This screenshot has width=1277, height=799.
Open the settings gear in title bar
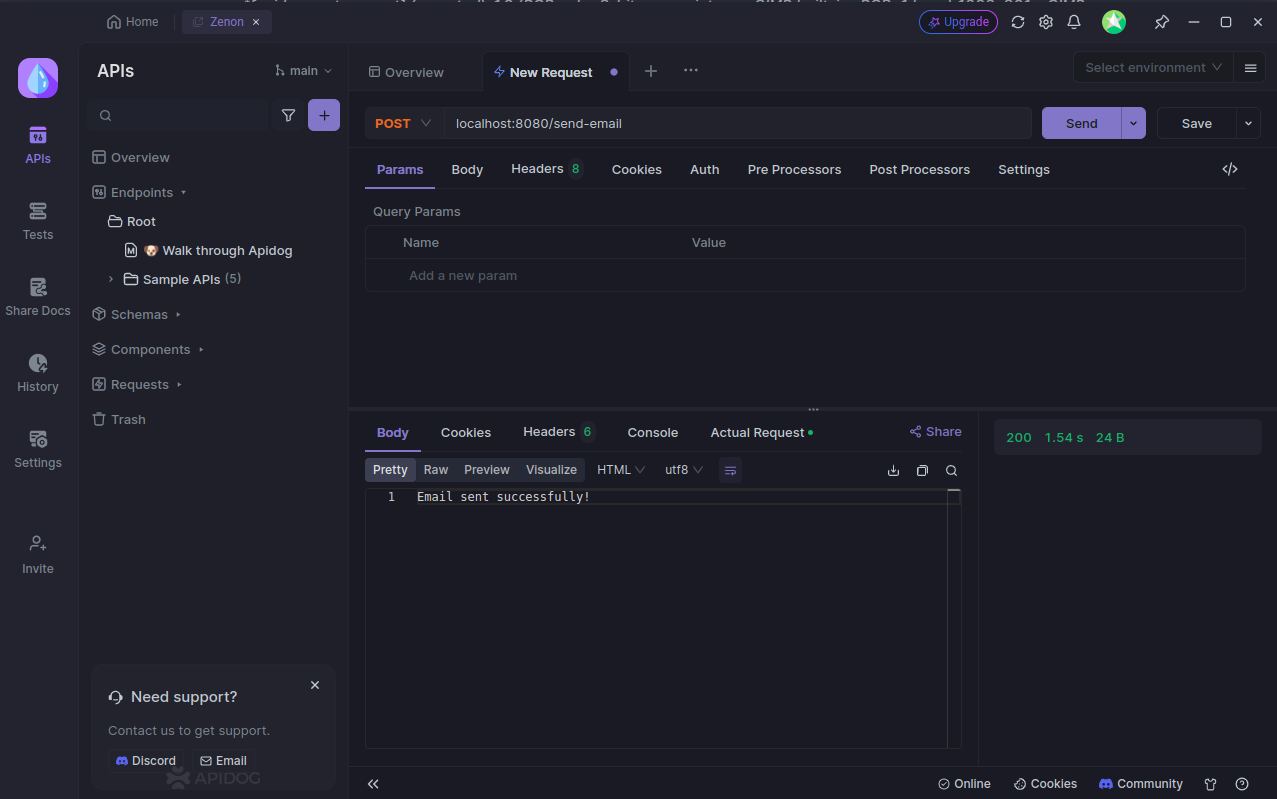tap(1046, 22)
